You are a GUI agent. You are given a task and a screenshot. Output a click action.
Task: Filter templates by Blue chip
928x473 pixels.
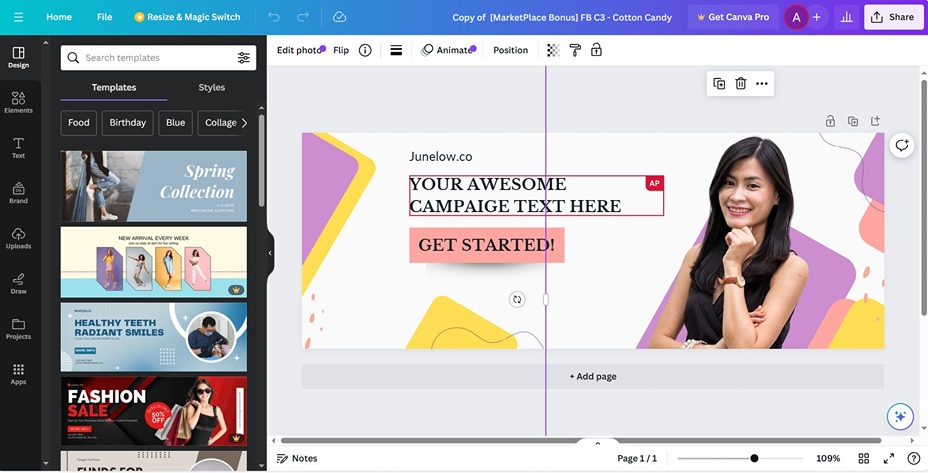[175, 123]
